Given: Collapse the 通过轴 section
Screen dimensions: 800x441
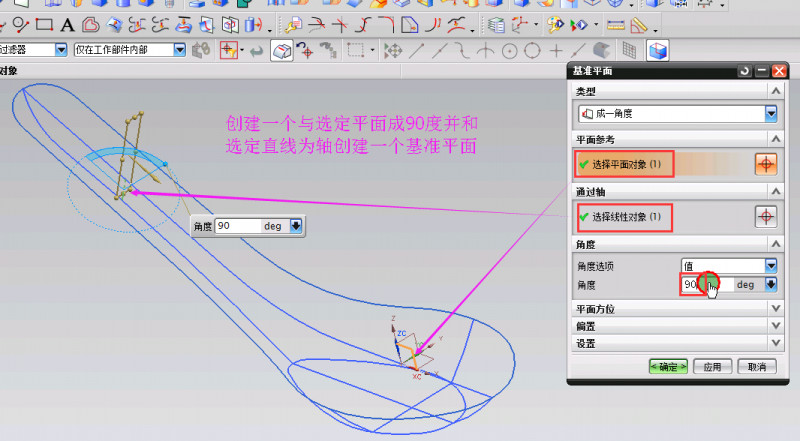Looking at the screenshot, I should click(776, 191).
